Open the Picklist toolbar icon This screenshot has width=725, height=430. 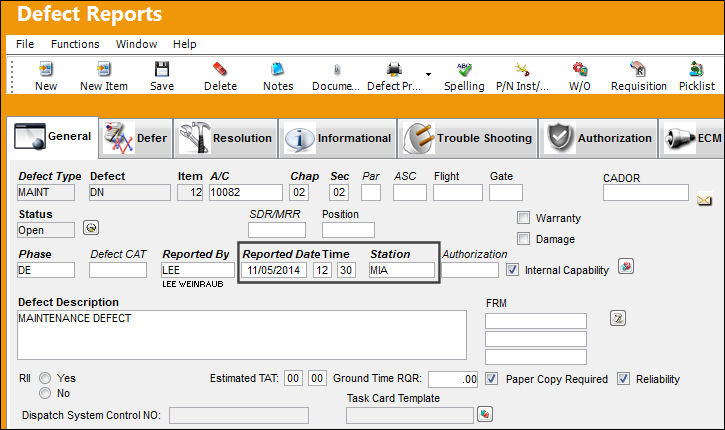[696, 69]
